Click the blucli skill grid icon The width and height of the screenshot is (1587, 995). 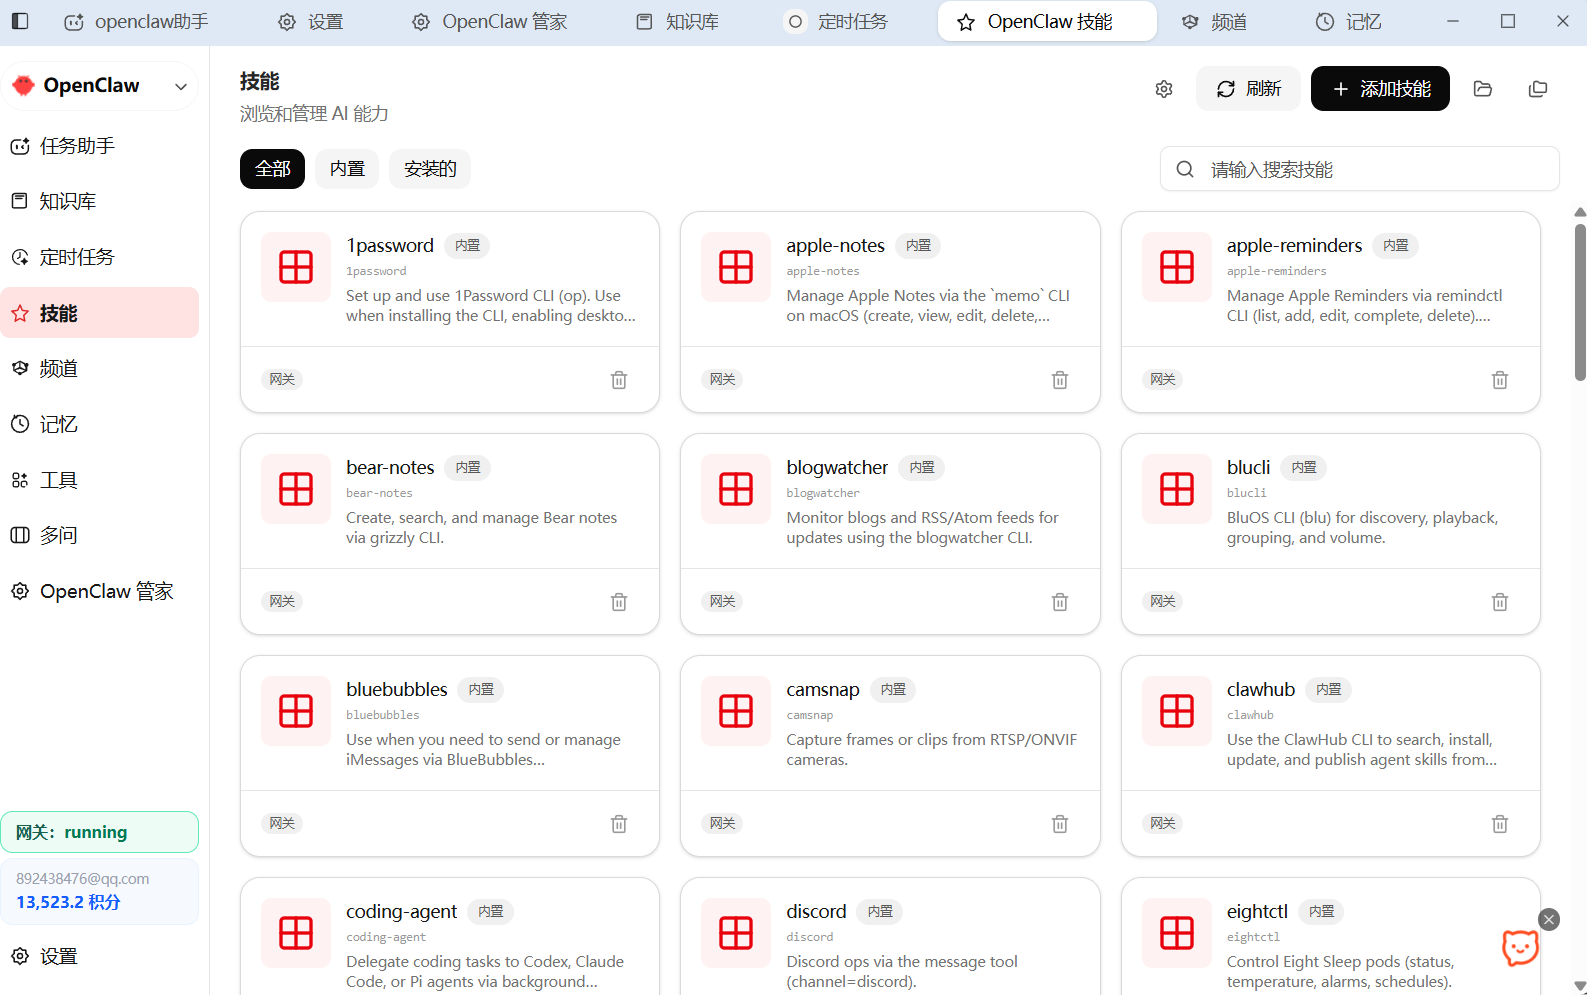1177,489
